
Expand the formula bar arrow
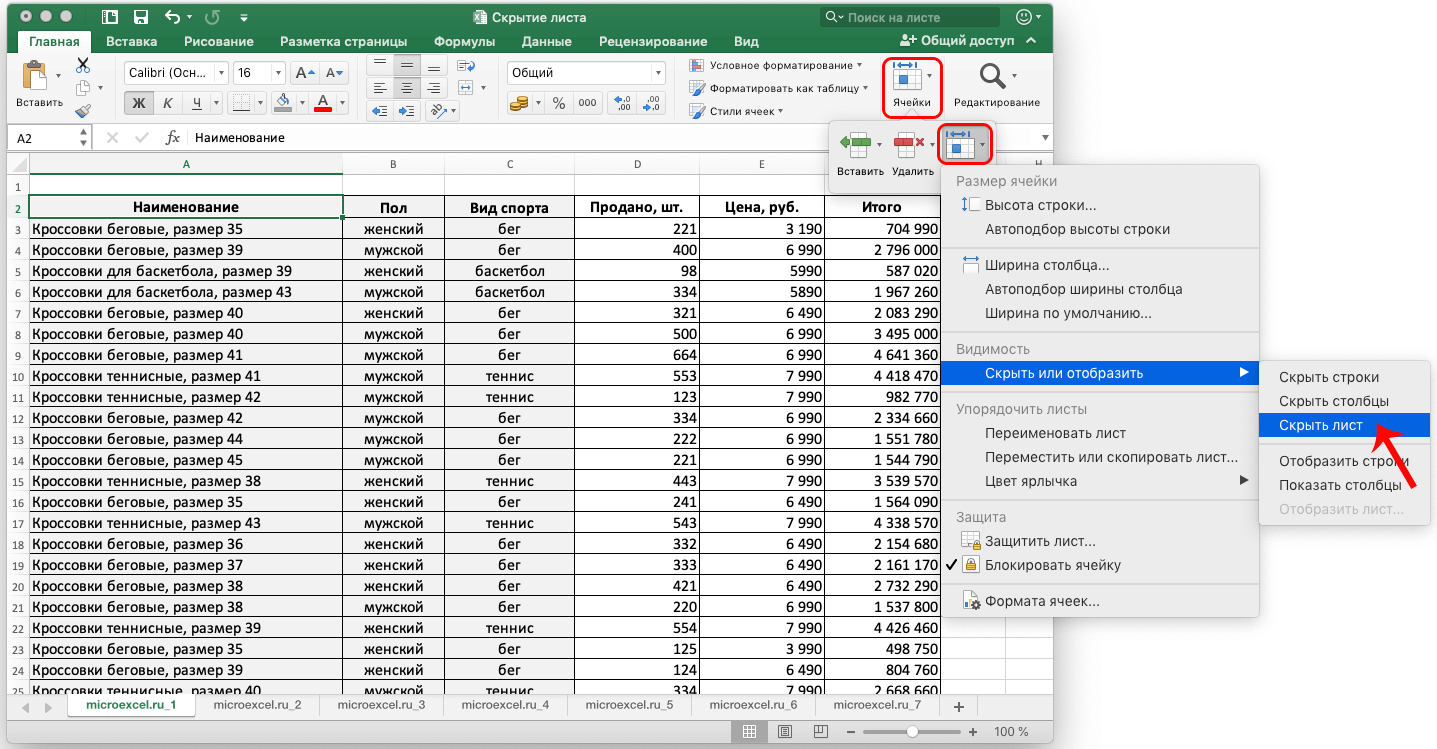pyautogui.click(x=1045, y=138)
